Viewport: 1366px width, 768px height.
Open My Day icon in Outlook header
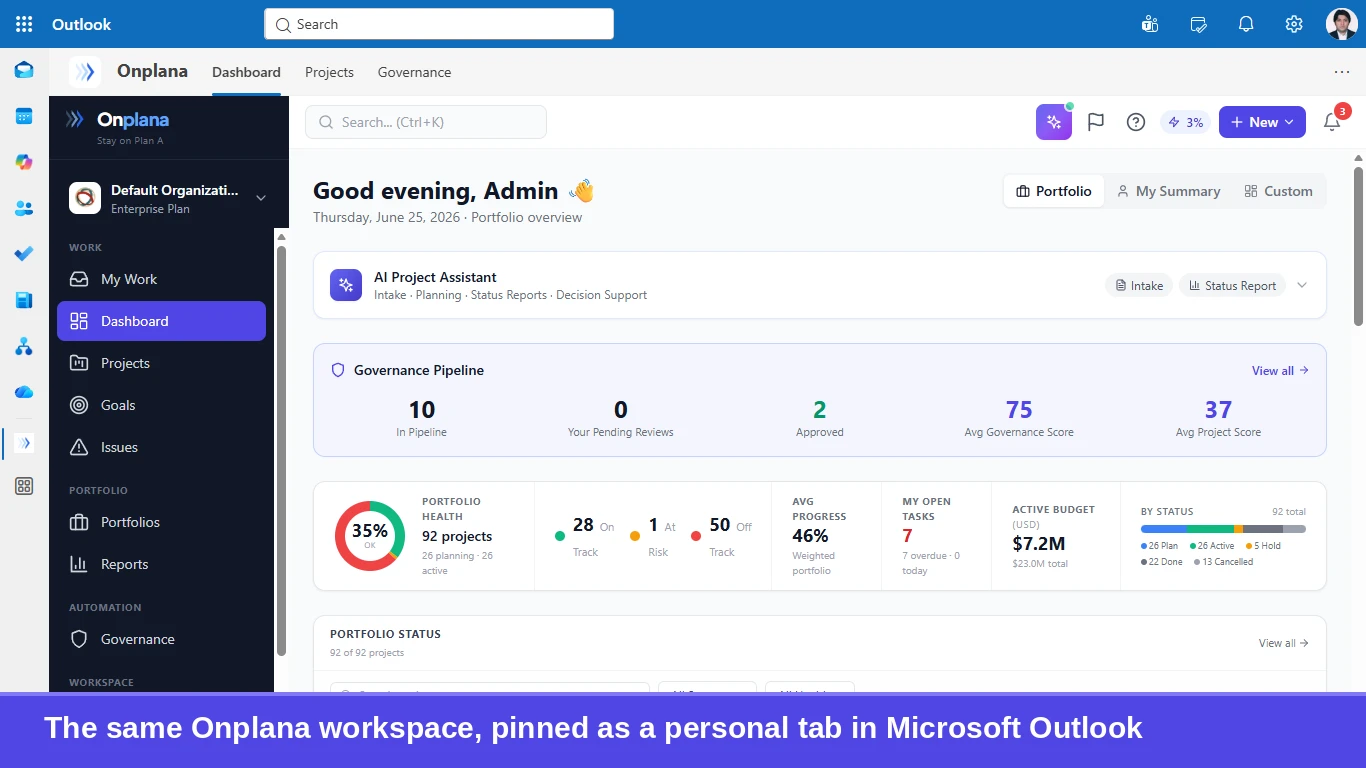1198,24
